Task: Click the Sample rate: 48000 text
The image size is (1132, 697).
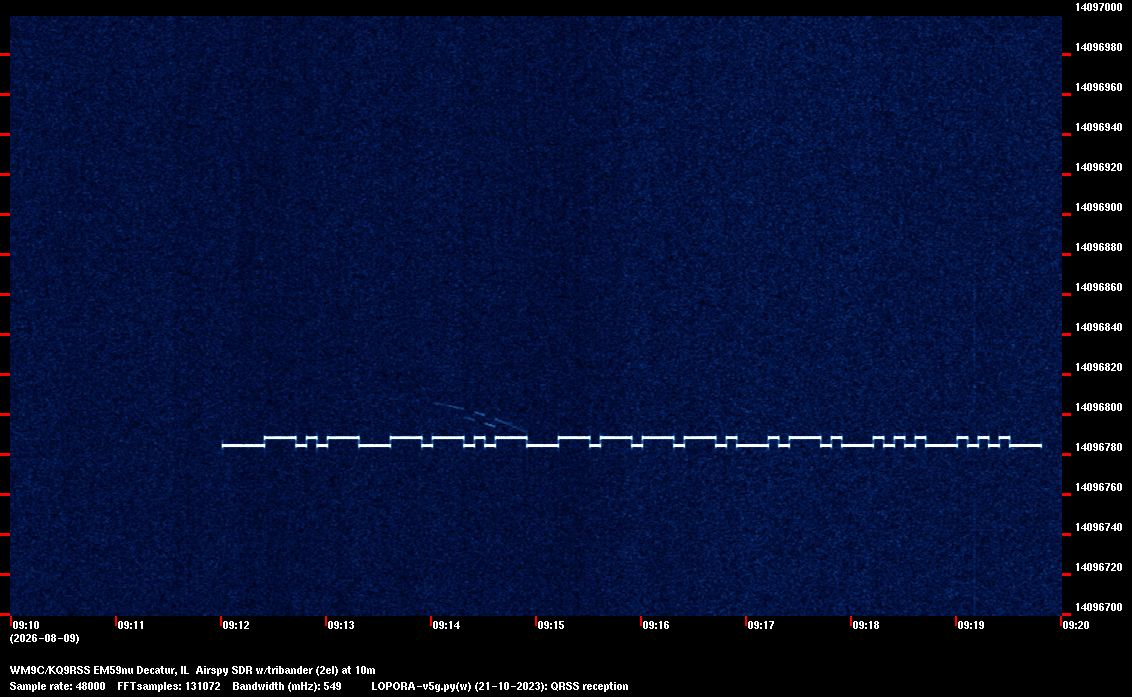Action: [58, 686]
